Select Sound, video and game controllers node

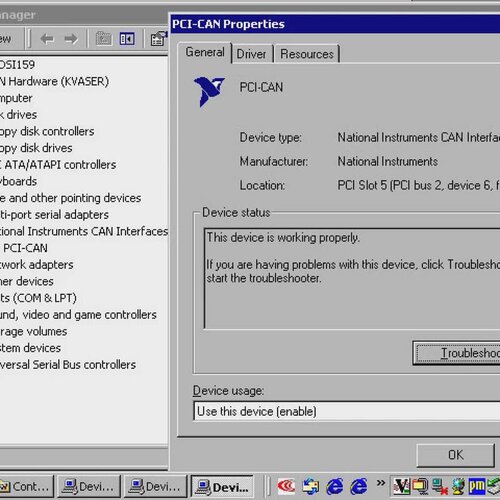78,315
